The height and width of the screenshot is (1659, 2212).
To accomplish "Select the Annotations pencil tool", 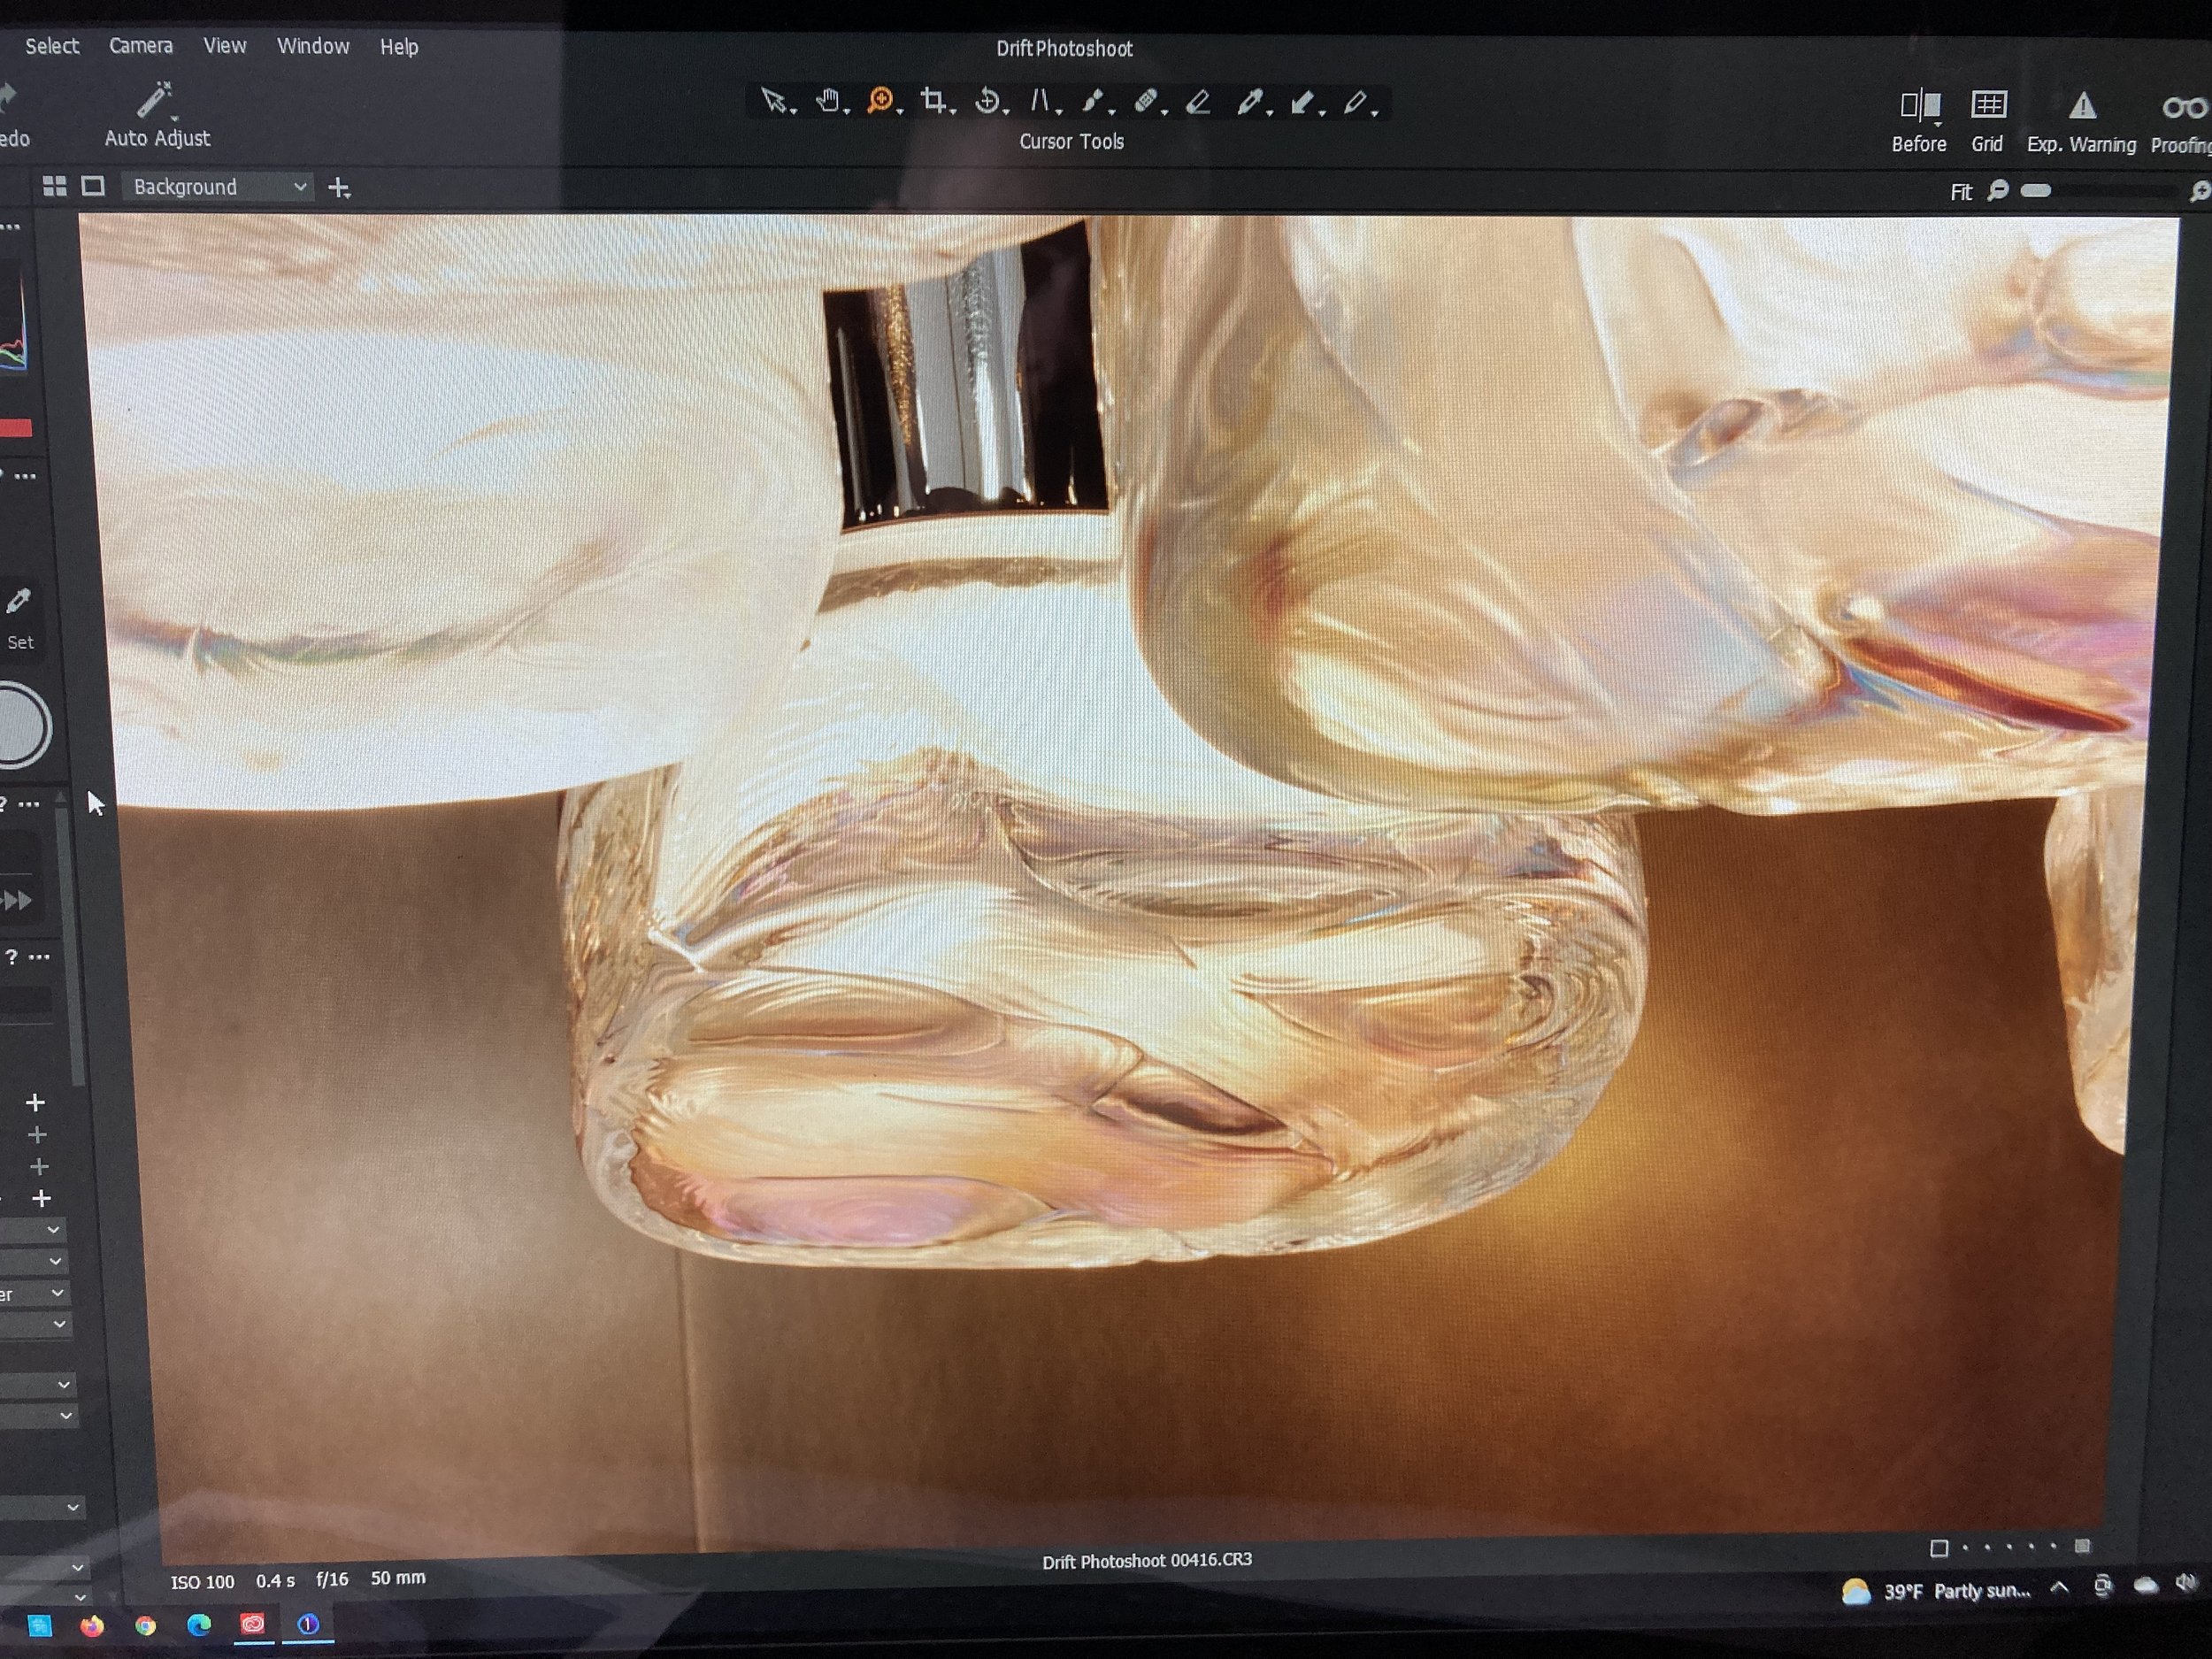I will click(1355, 102).
